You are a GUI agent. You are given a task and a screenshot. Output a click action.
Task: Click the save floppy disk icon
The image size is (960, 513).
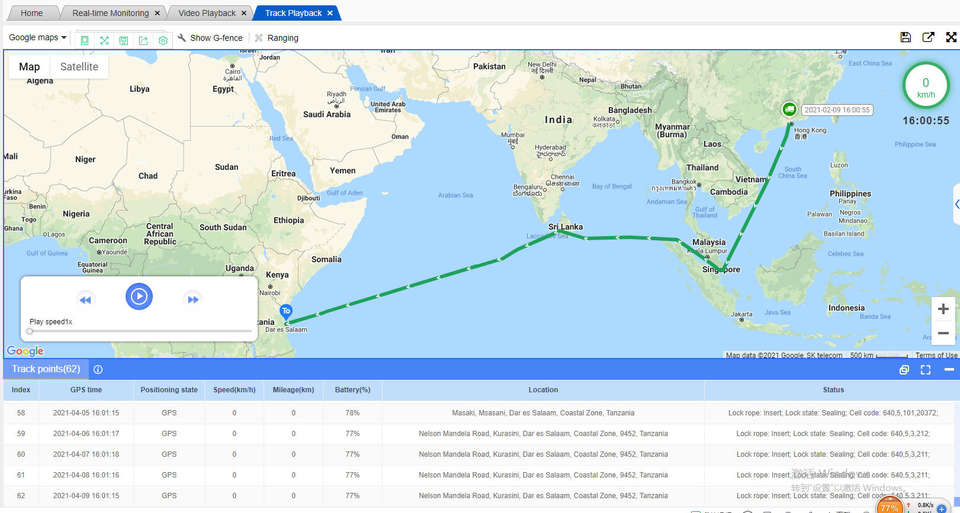(x=906, y=37)
